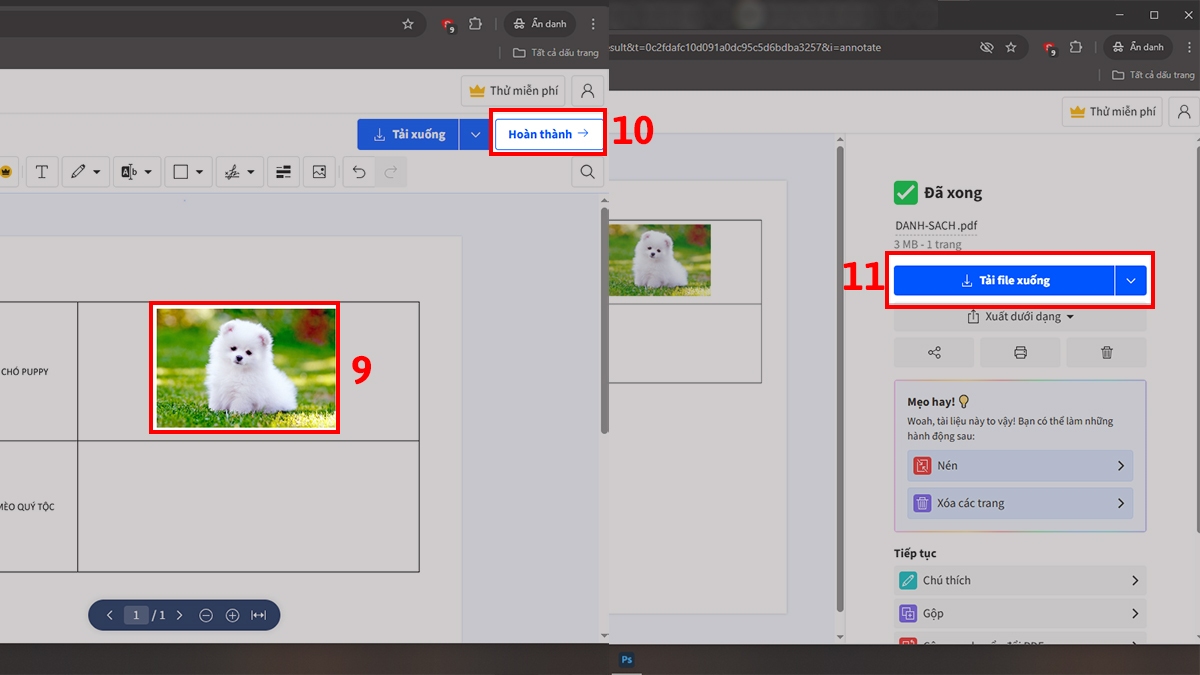
Task: Click the share icon button
Action: pos(934,352)
